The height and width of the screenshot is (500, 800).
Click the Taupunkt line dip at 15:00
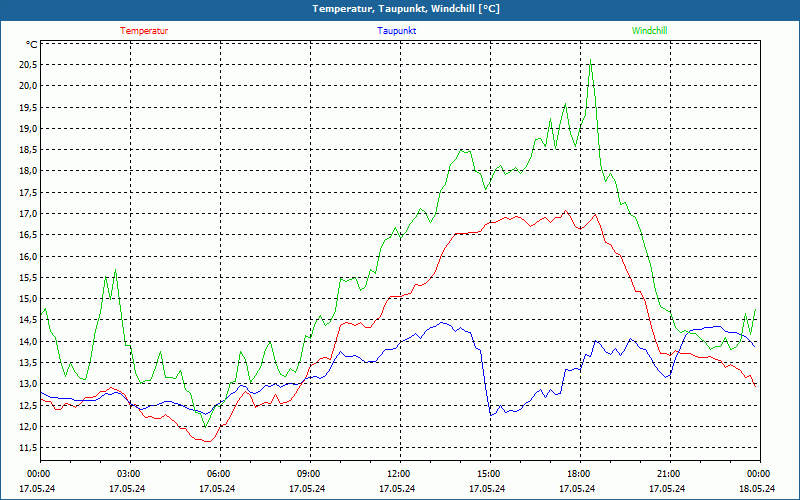click(x=491, y=415)
